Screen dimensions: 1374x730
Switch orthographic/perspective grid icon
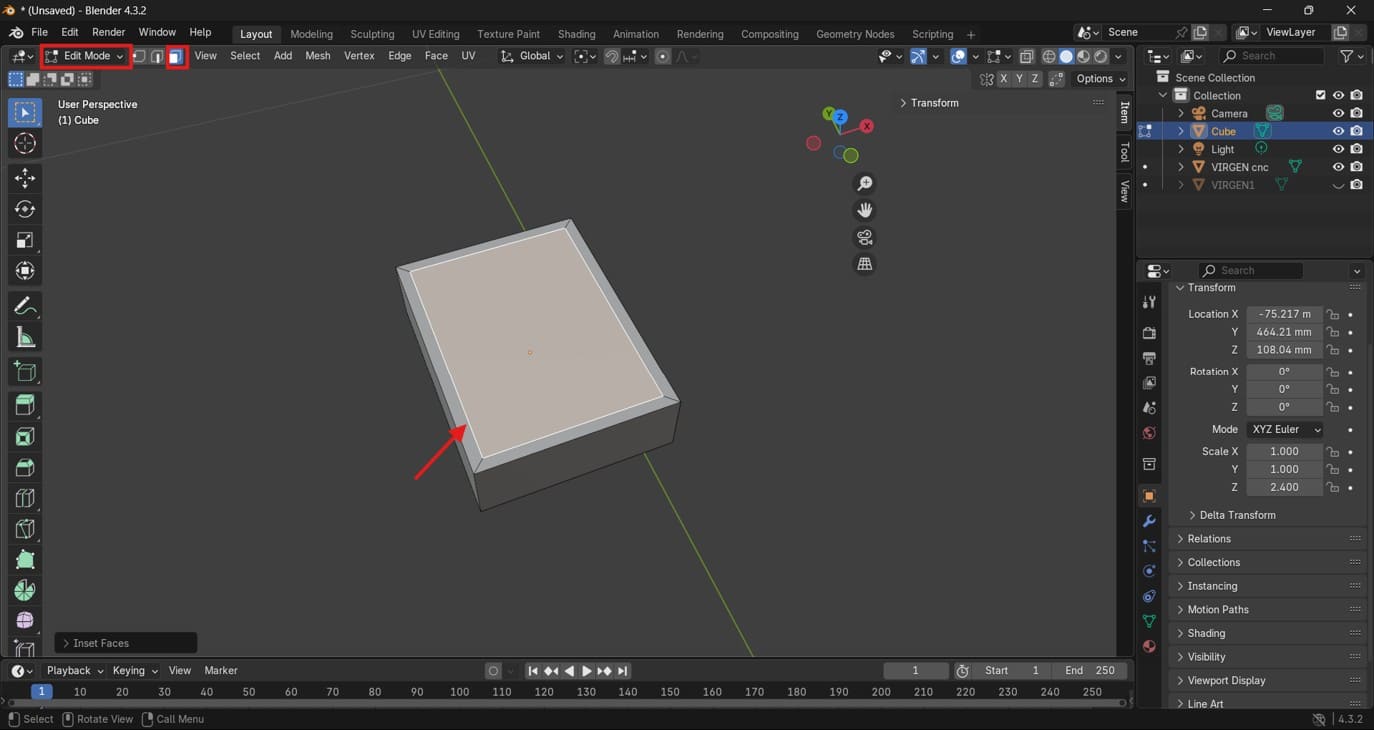(x=865, y=264)
